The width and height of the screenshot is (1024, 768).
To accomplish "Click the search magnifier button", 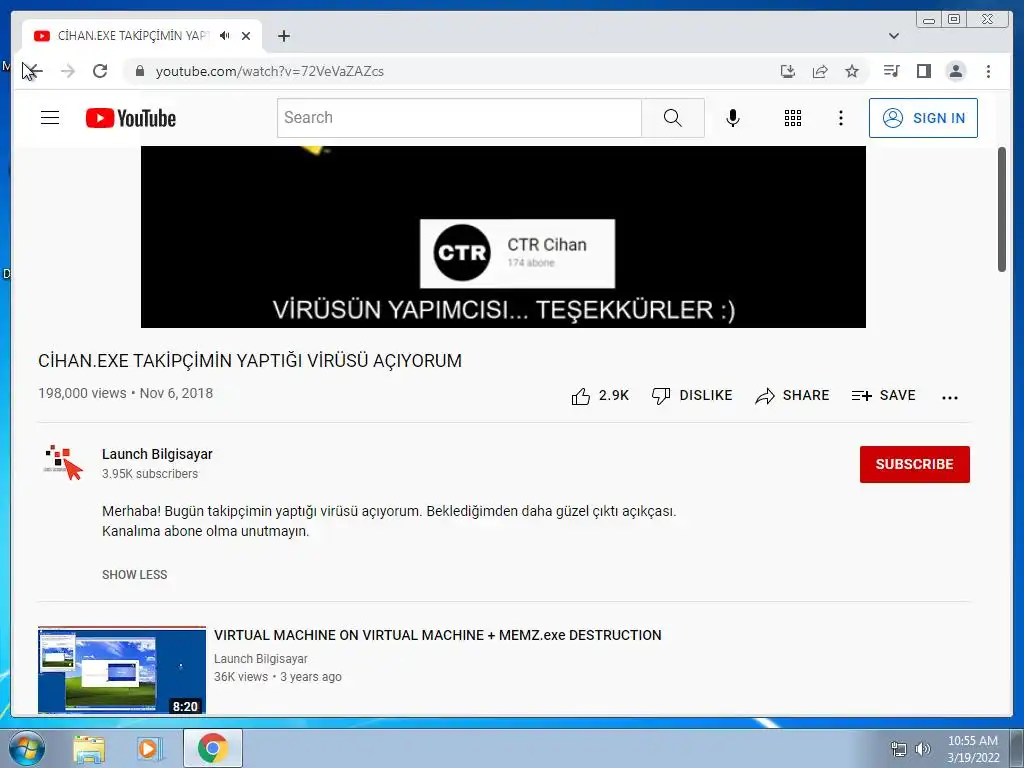I will point(673,118).
